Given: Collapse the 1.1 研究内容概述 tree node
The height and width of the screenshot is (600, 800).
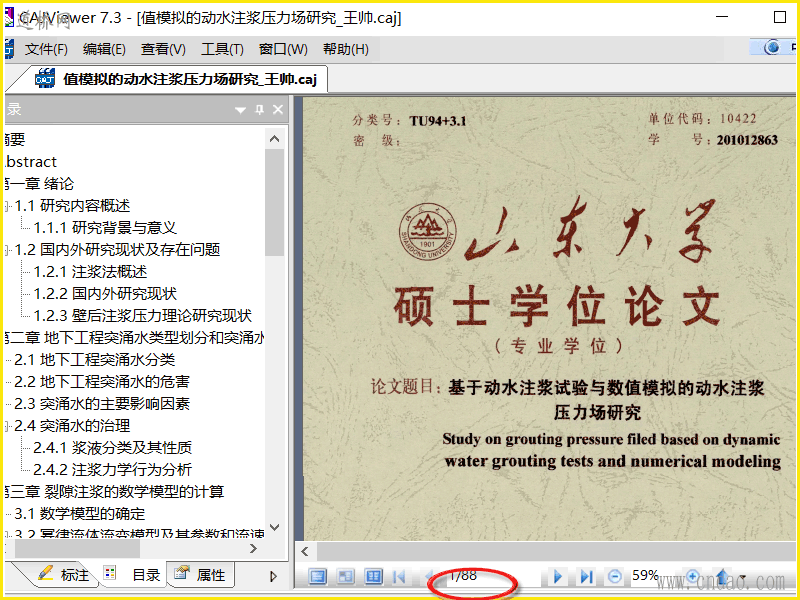Looking at the screenshot, I should 8,207.
